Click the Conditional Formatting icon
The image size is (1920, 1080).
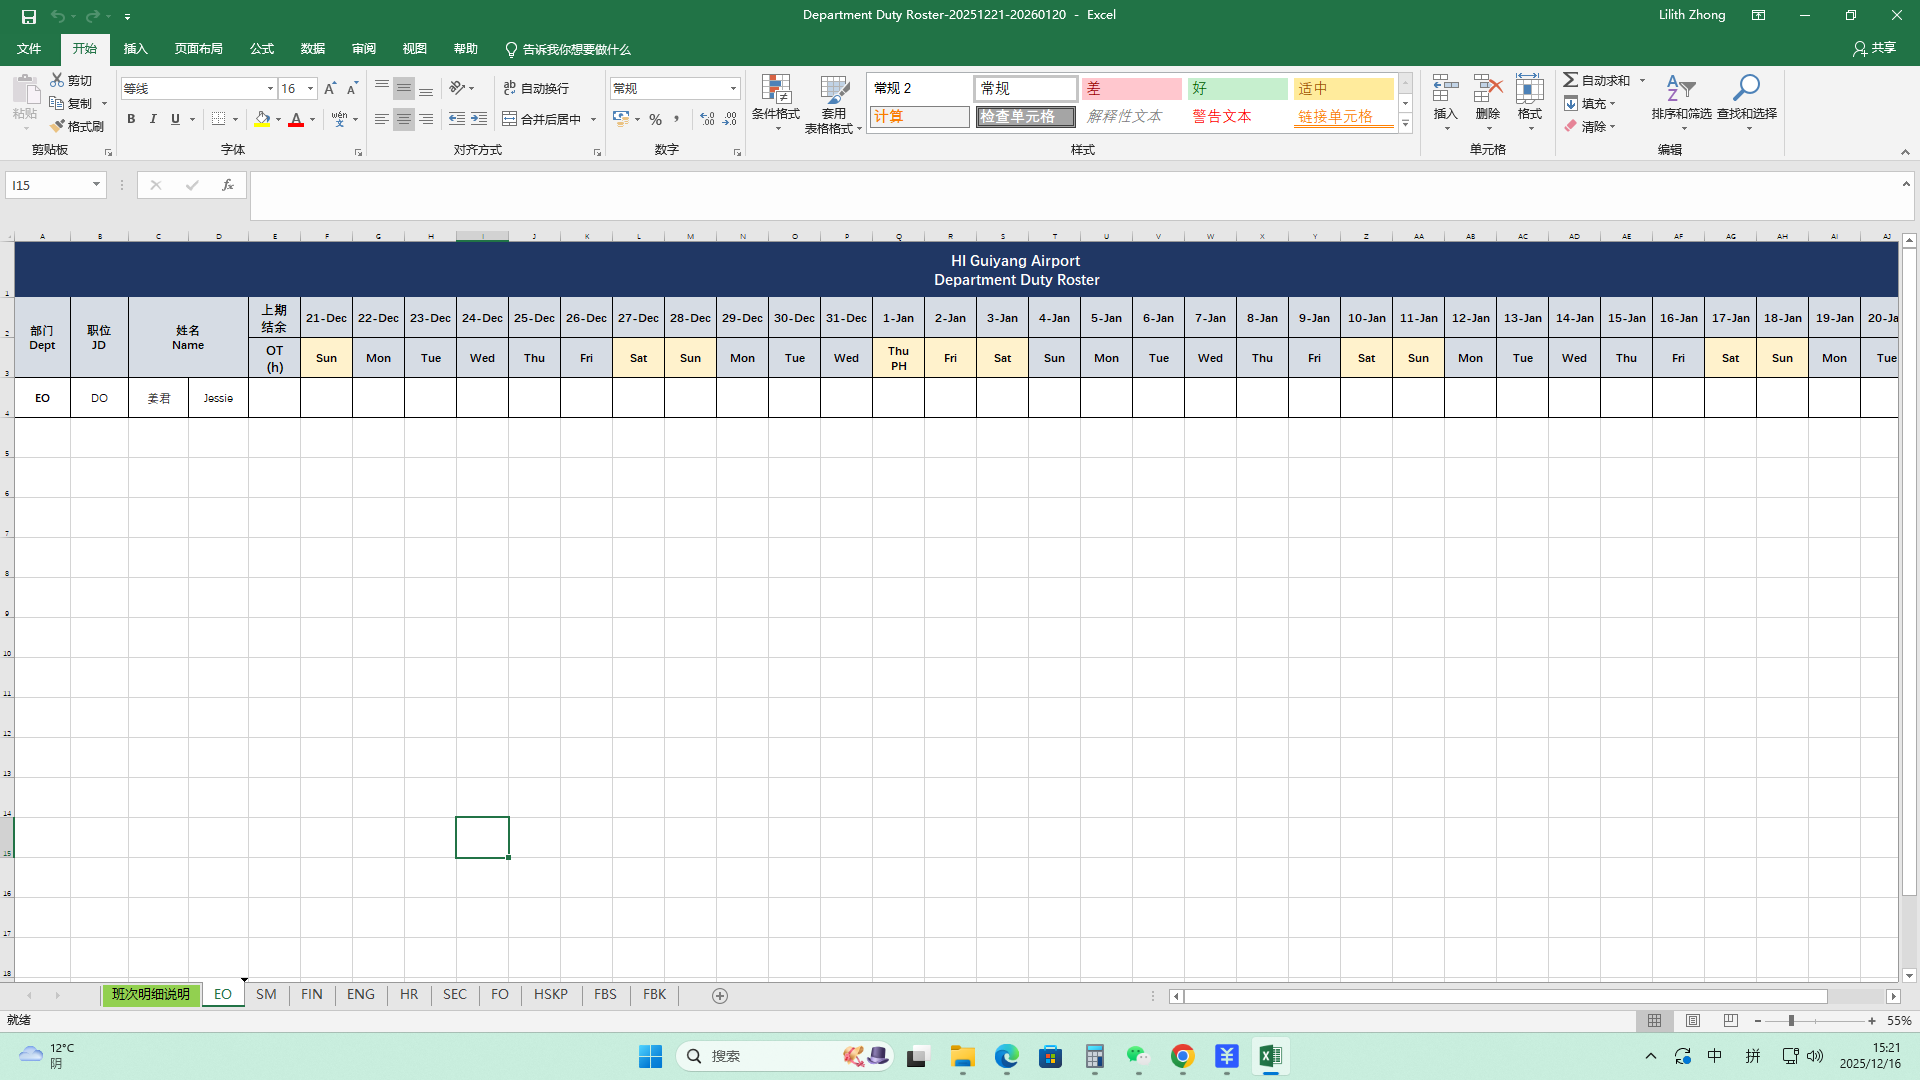[776, 89]
